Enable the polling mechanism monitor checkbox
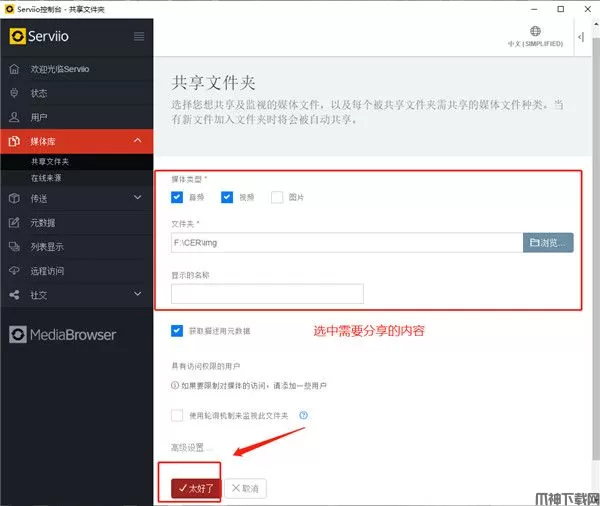 (x=177, y=415)
